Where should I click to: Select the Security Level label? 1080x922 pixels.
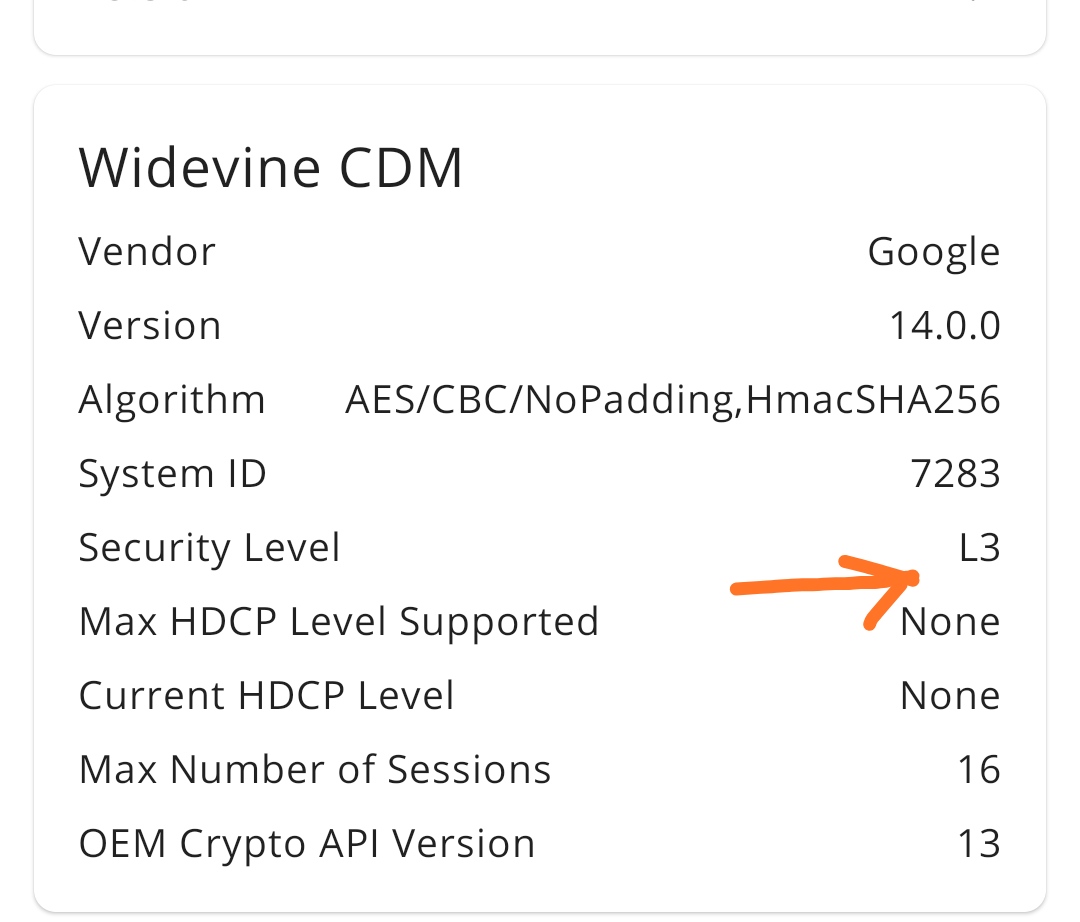pos(209,549)
